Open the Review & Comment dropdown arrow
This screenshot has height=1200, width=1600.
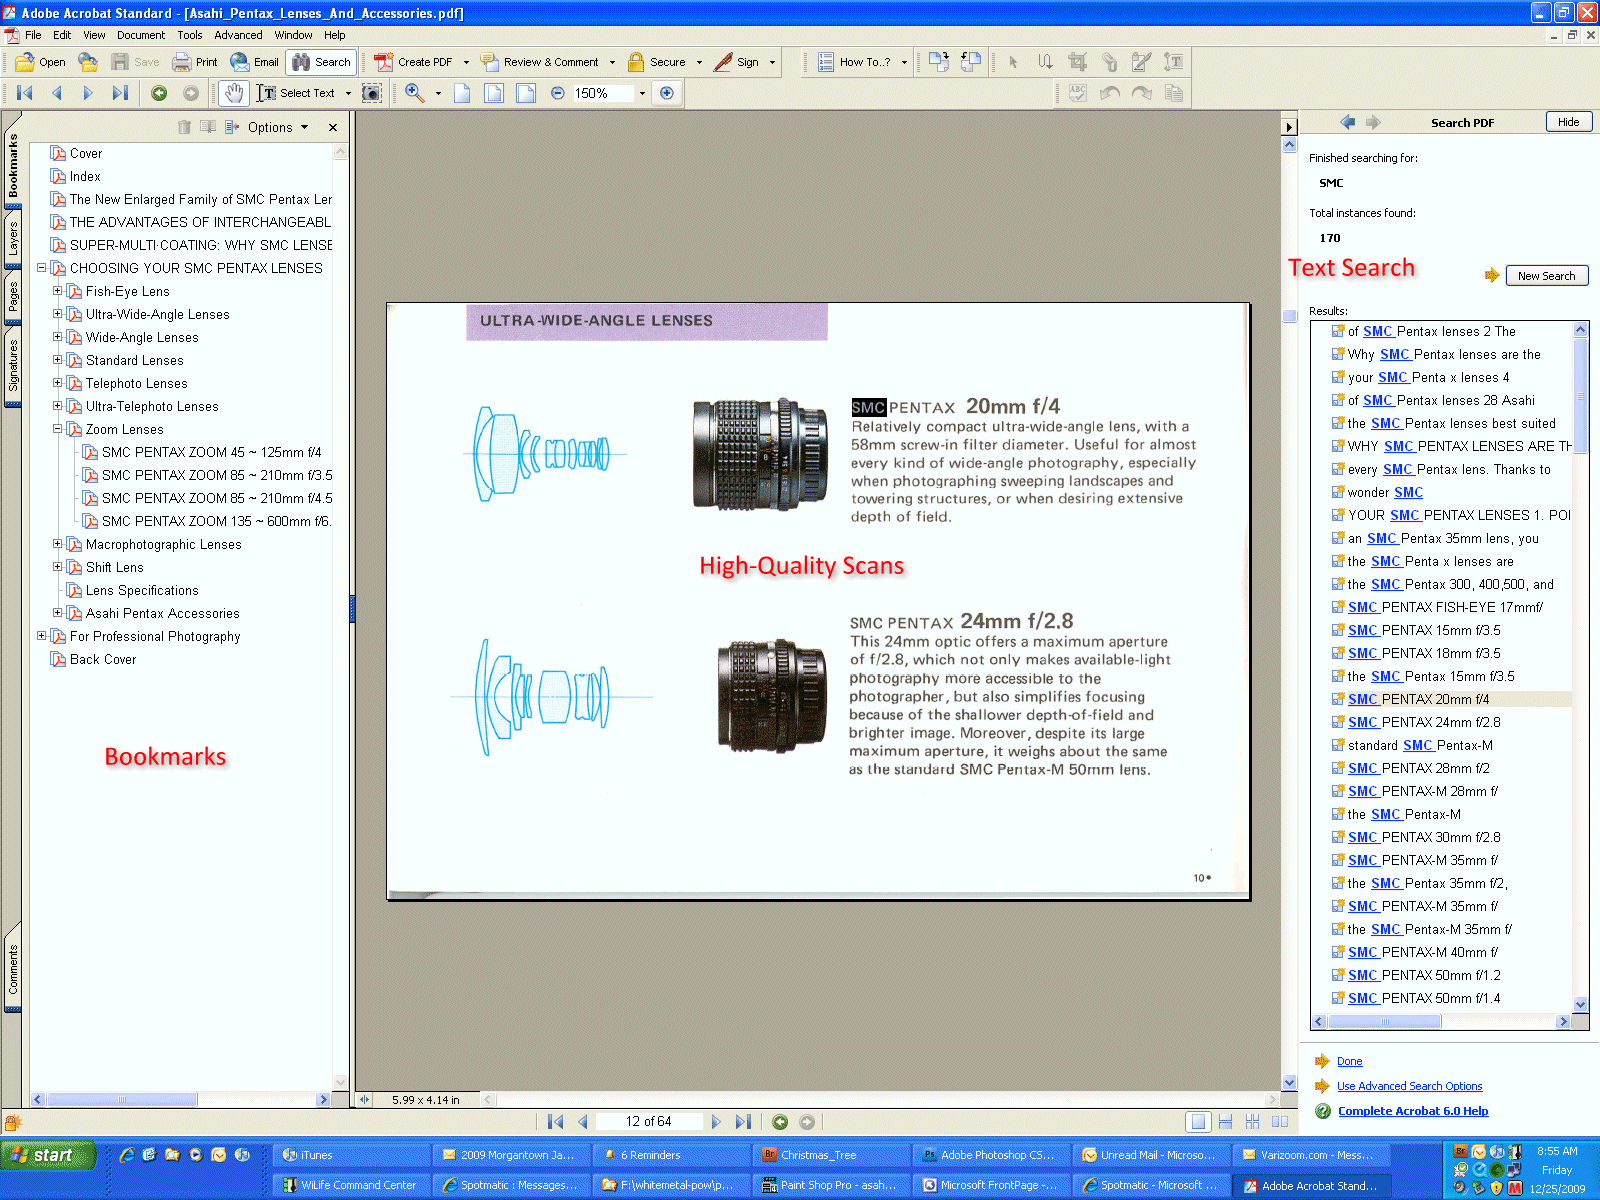(612, 62)
